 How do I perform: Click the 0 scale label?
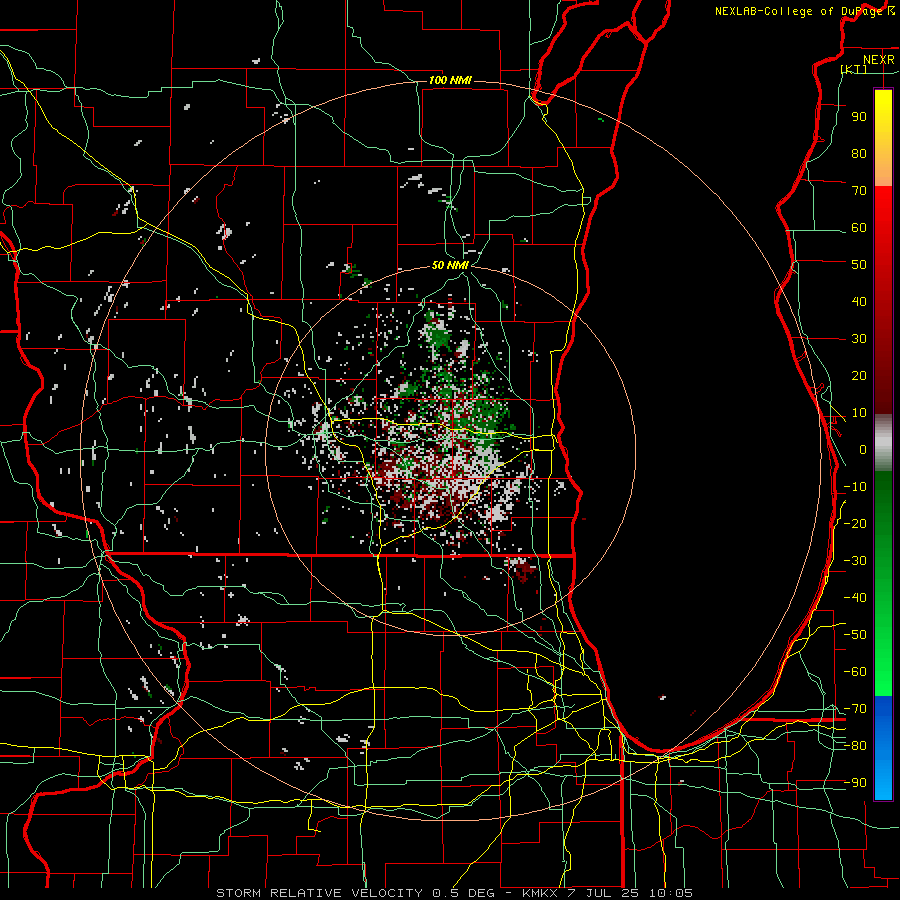click(863, 450)
